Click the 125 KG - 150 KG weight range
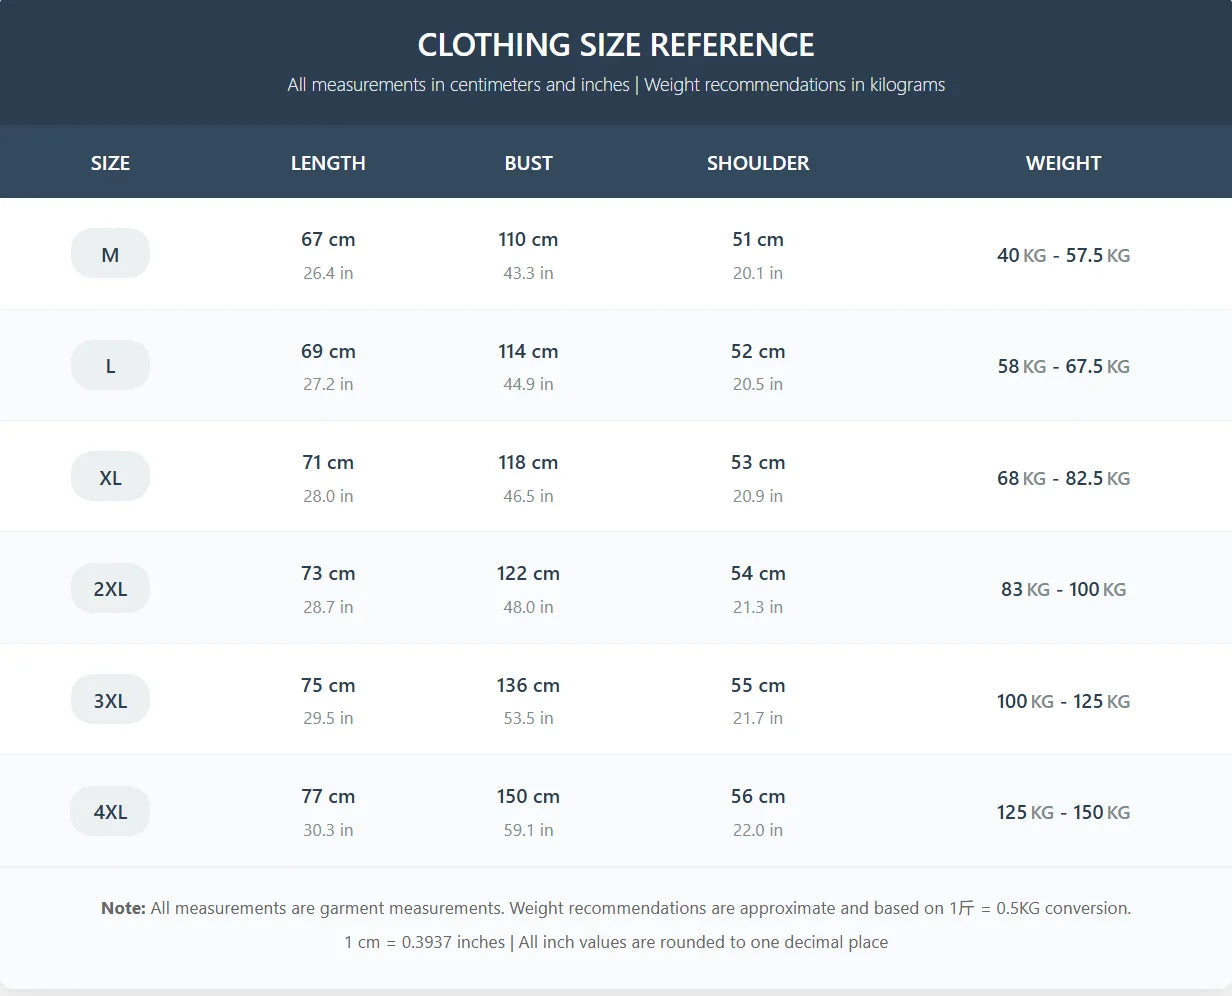The height and width of the screenshot is (996, 1232). coord(1063,812)
